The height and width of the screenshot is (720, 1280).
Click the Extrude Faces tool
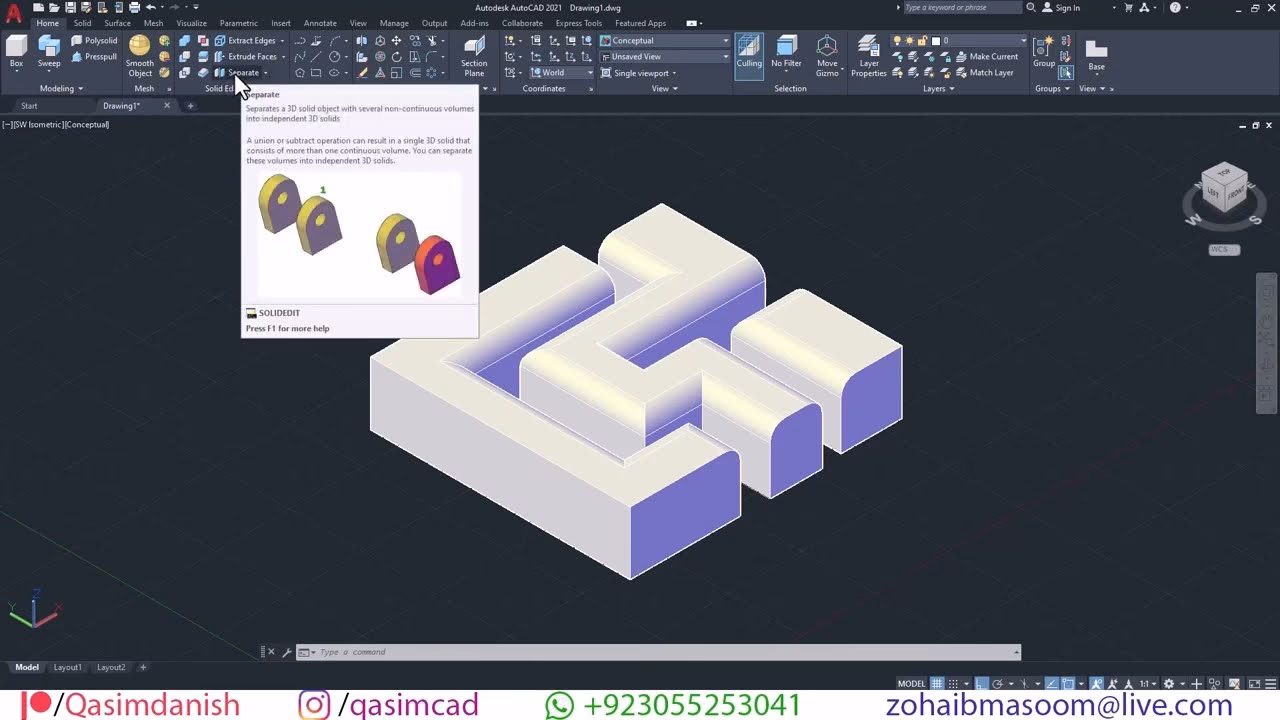click(x=246, y=57)
